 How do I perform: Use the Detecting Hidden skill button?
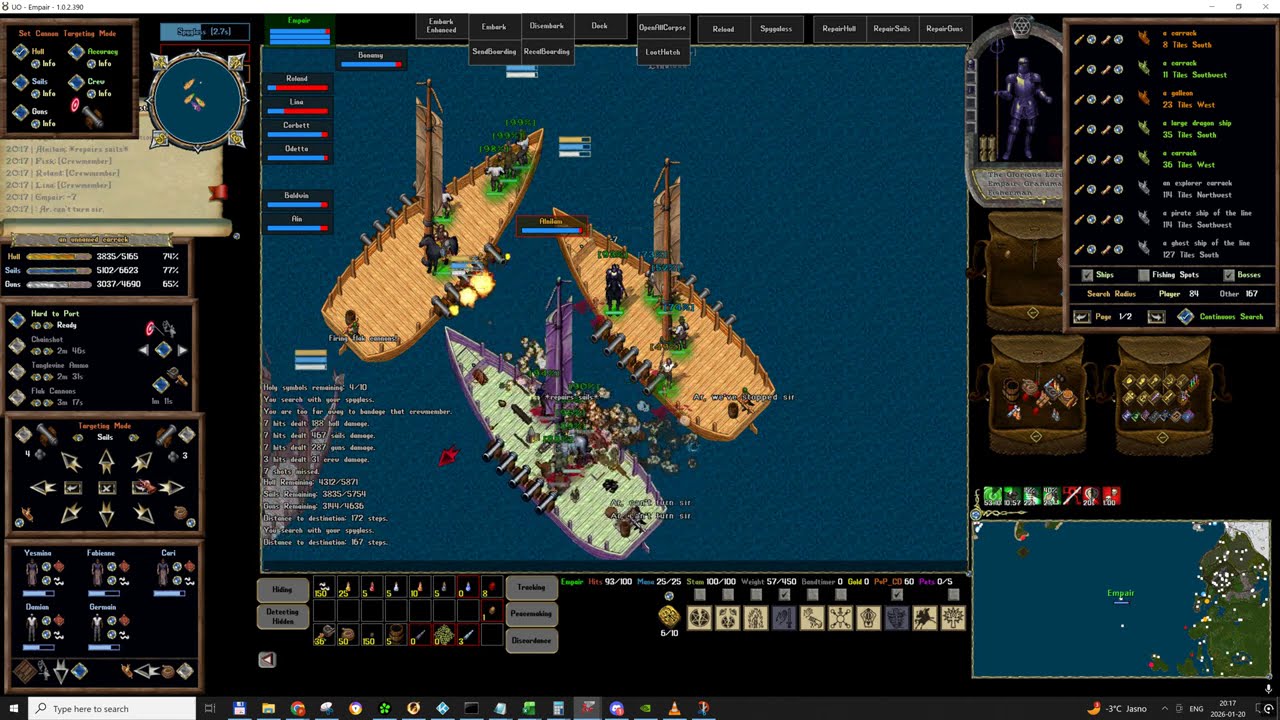(x=282, y=617)
